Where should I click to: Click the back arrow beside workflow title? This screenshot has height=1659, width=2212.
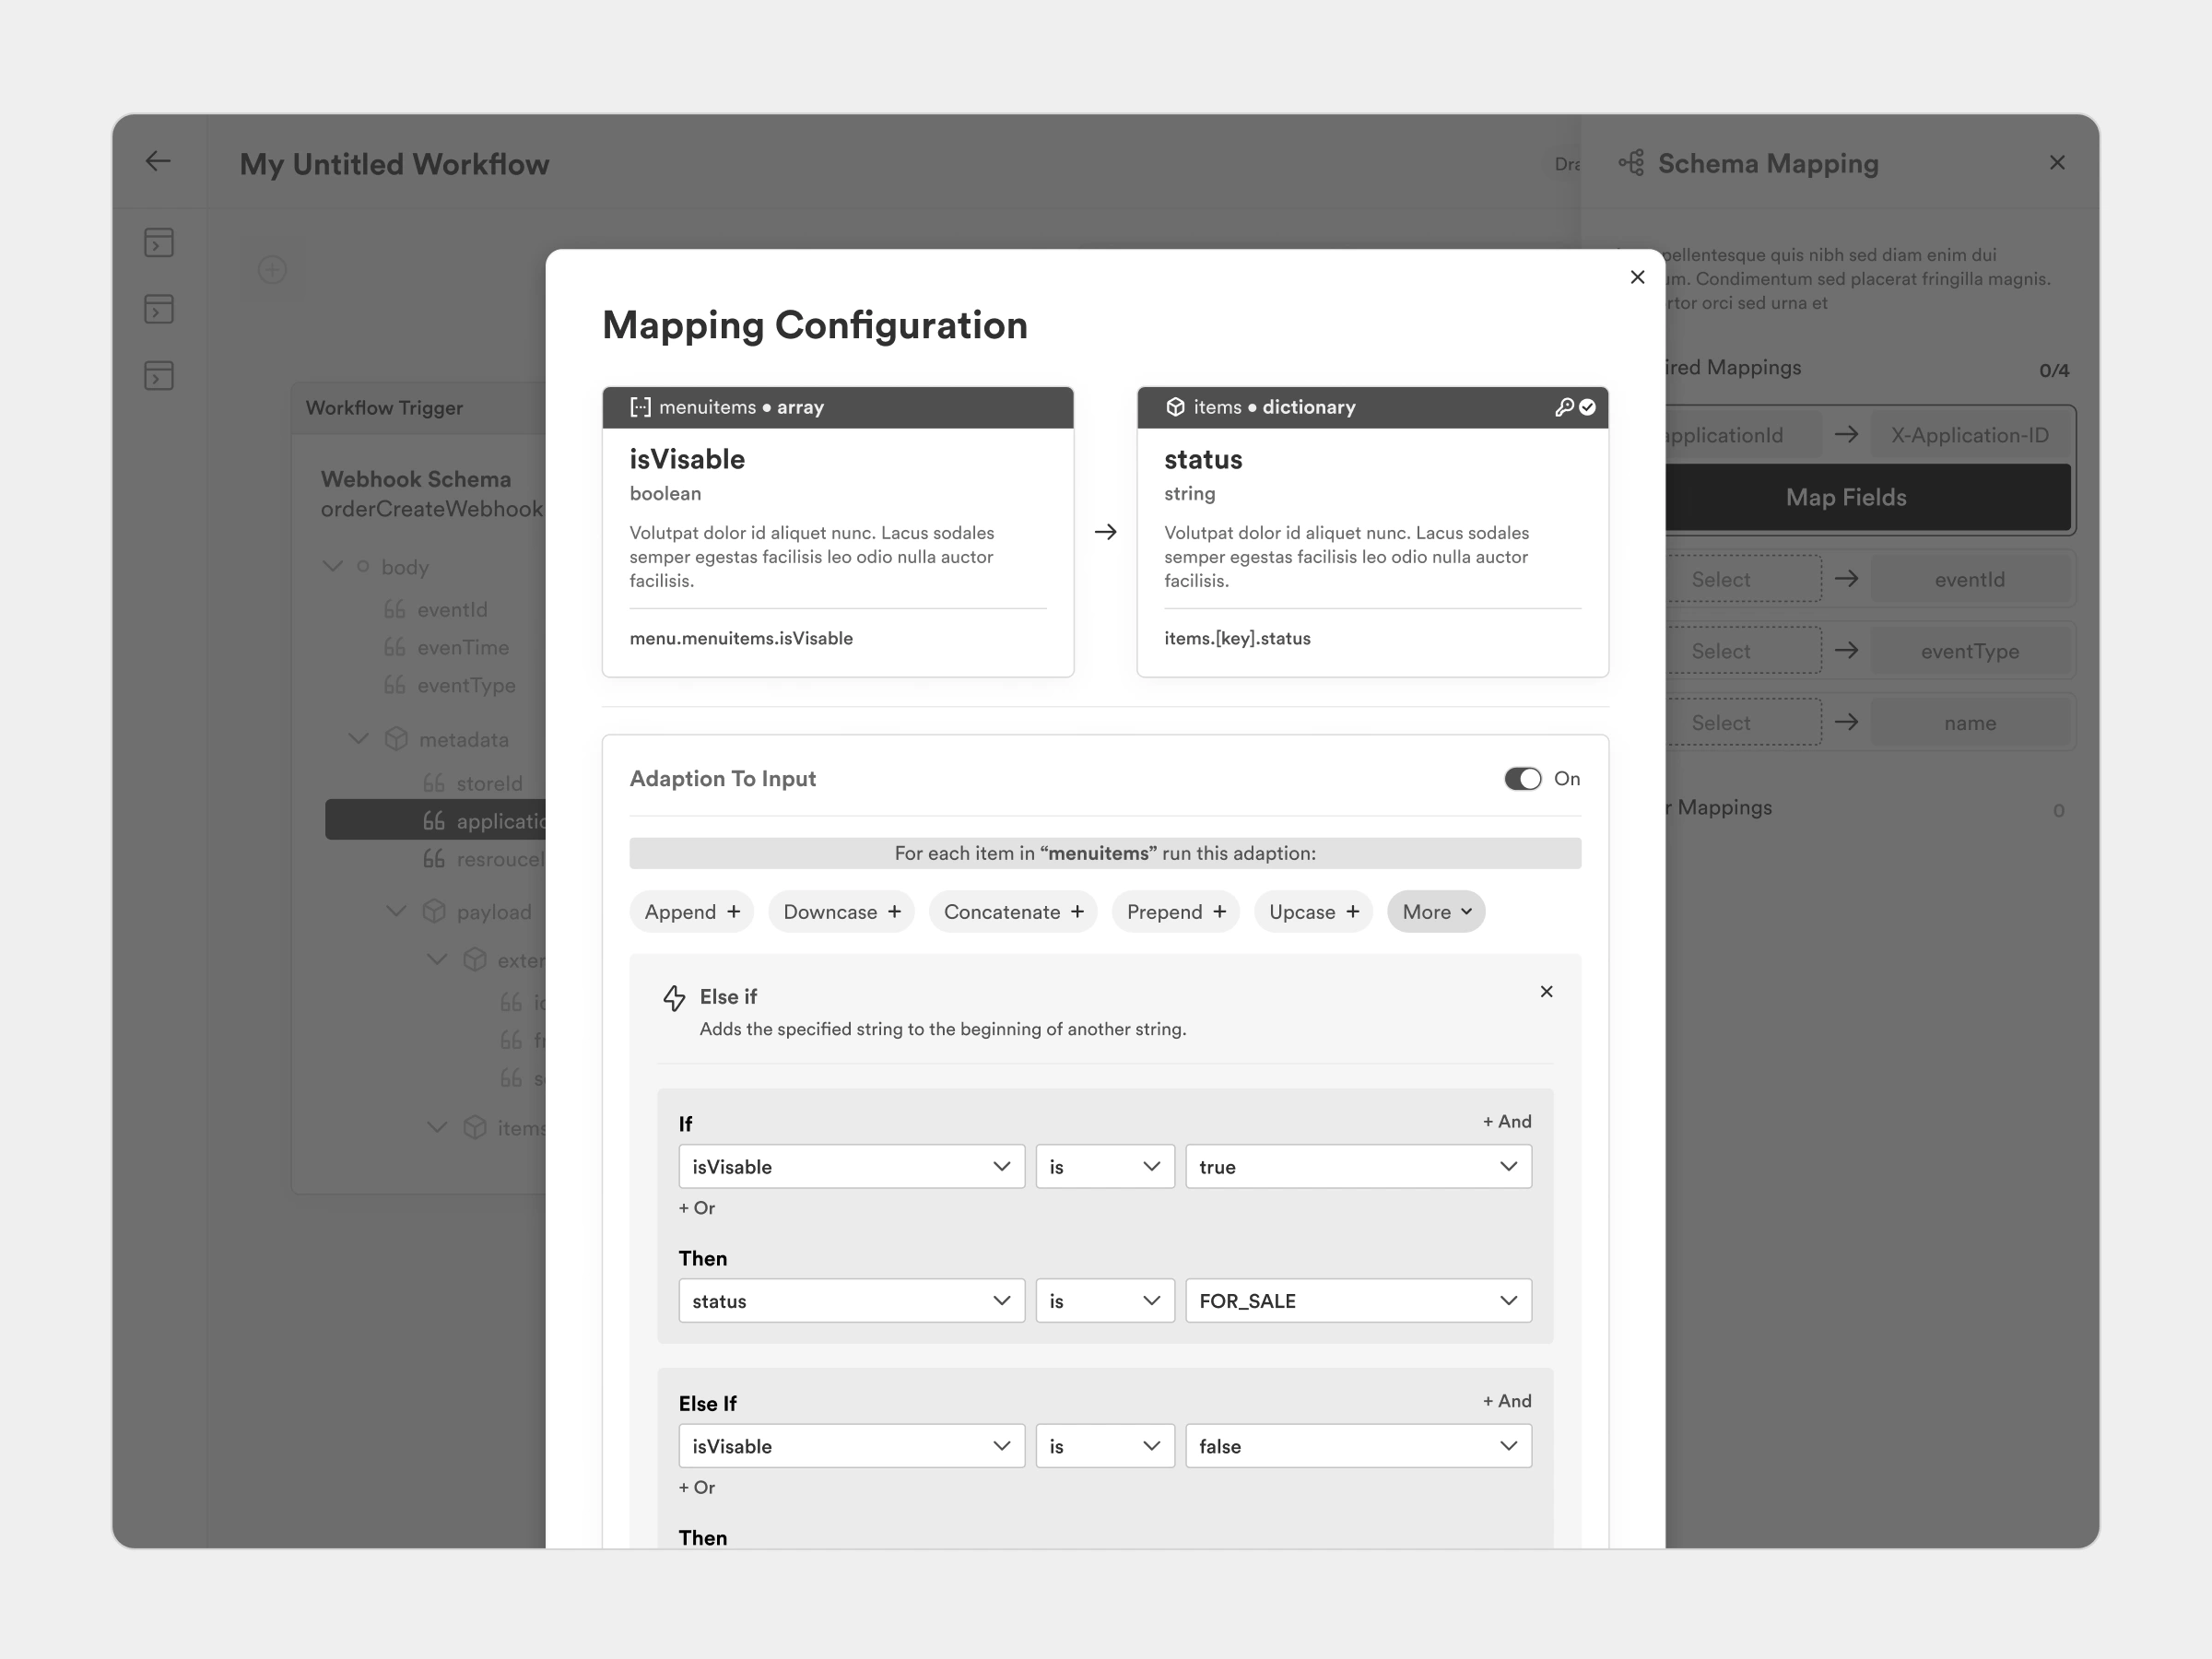click(158, 161)
